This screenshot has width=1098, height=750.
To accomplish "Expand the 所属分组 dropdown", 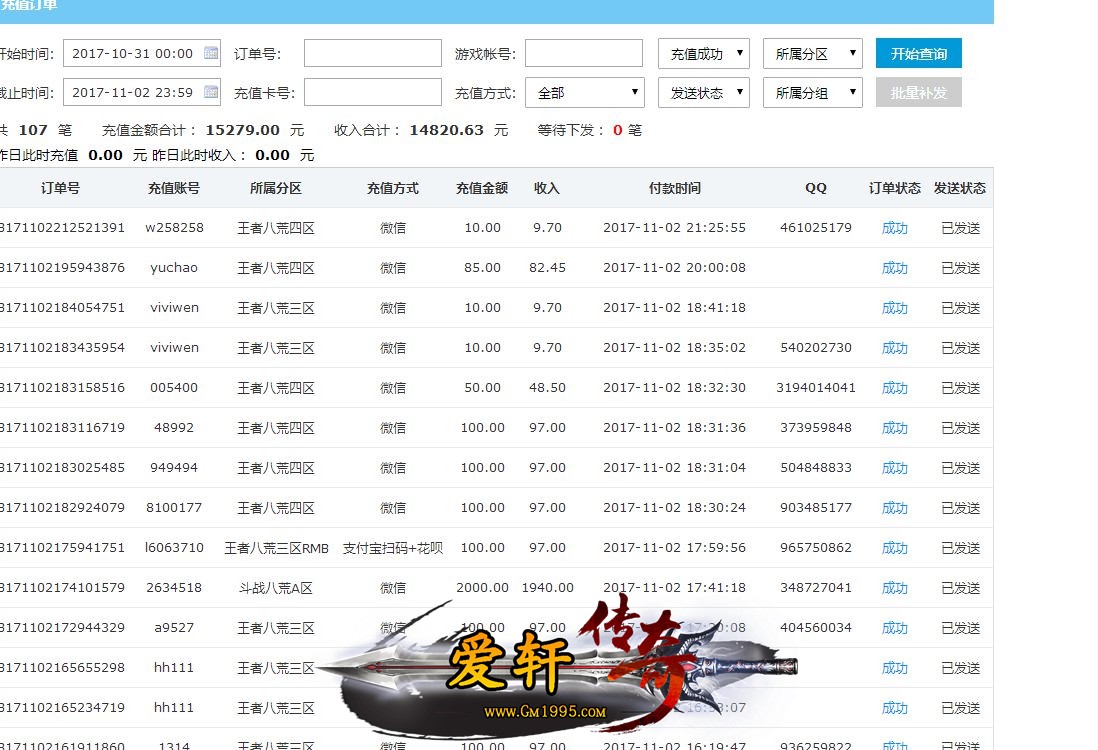I will 812,93.
